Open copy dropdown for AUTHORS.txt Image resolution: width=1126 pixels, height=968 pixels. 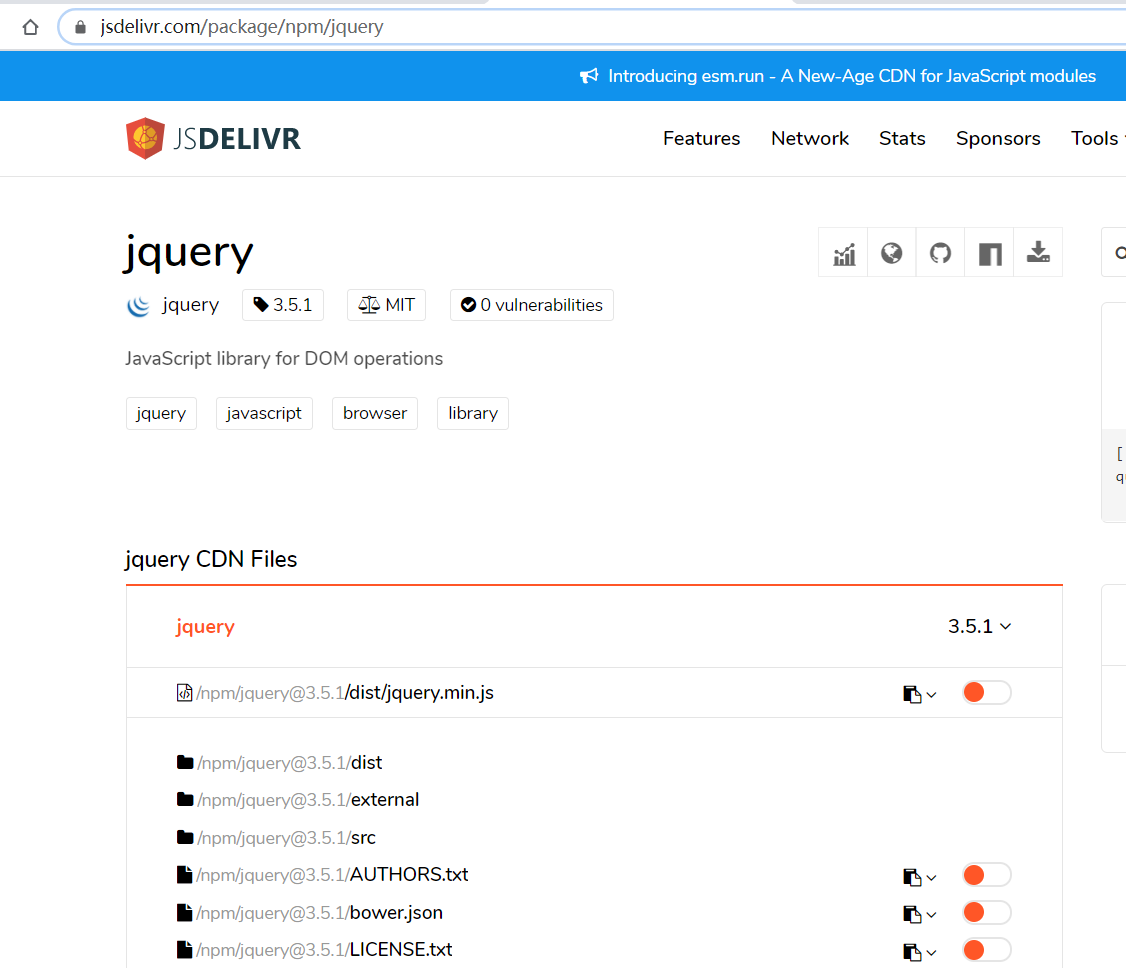click(x=920, y=878)
